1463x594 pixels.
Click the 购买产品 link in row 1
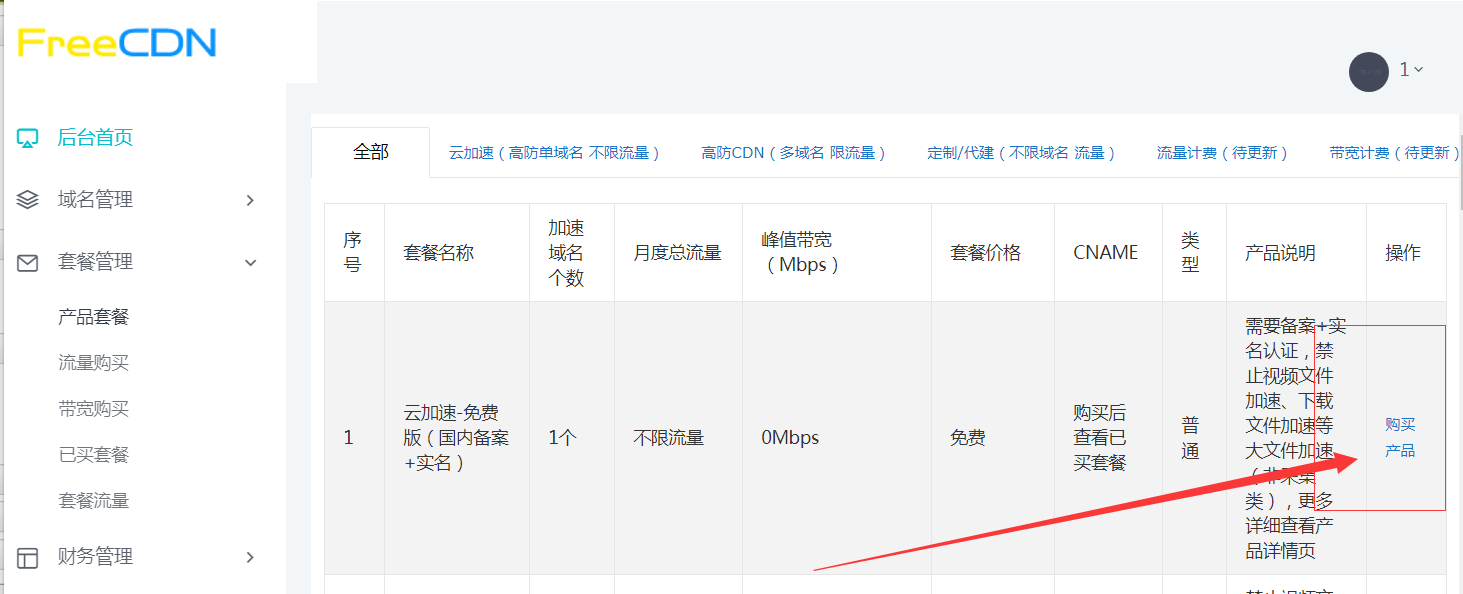[1400, 438]
